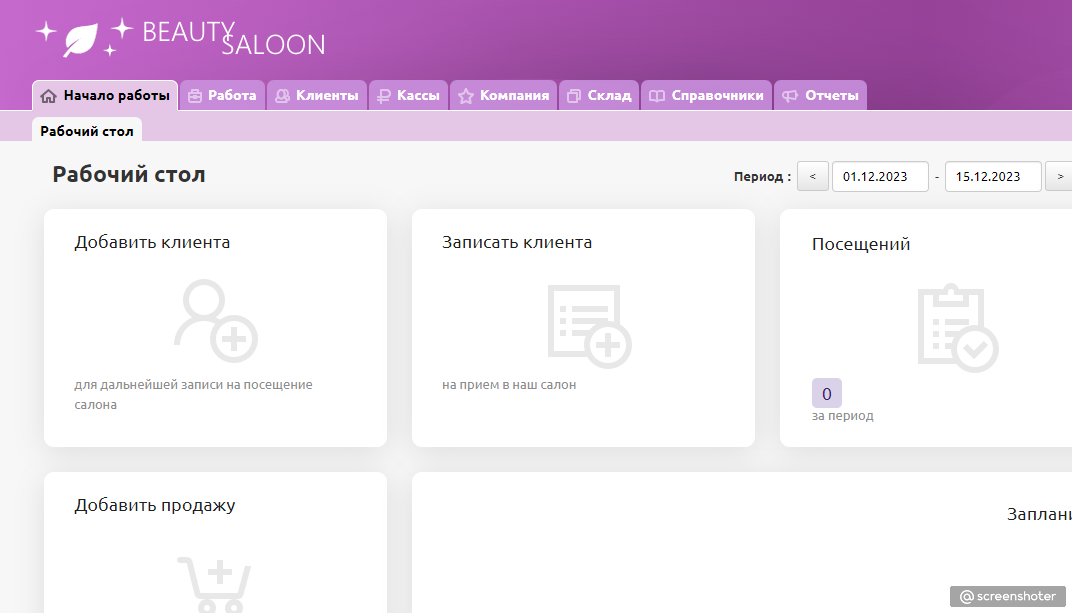Click the appointment list-plus icon
Screen dimensions: 1072x613
[x=588, y=326]
